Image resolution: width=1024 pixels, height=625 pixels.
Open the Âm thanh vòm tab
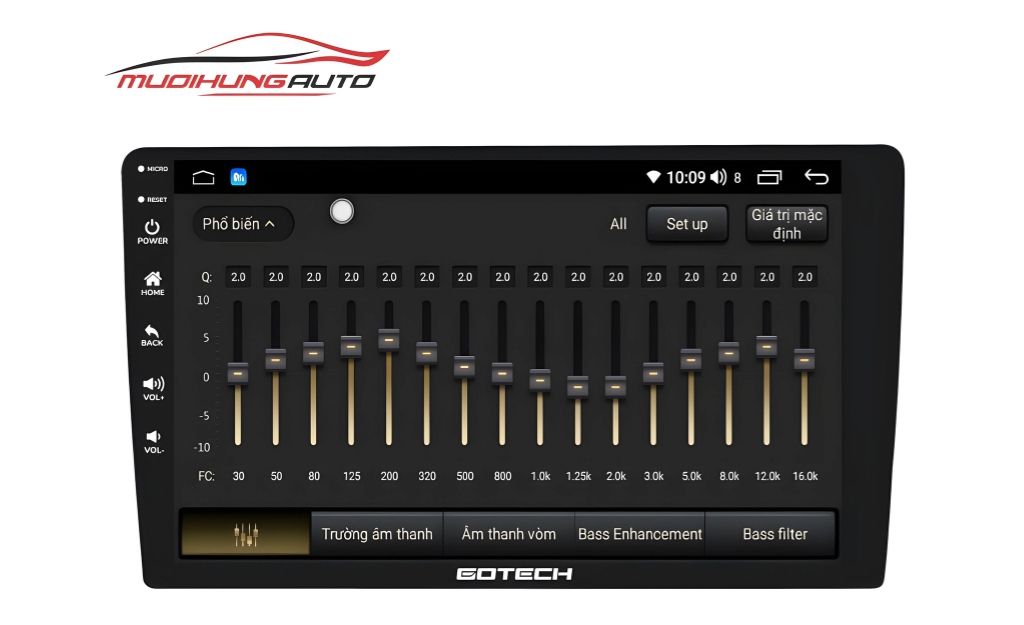coord(508,534)
